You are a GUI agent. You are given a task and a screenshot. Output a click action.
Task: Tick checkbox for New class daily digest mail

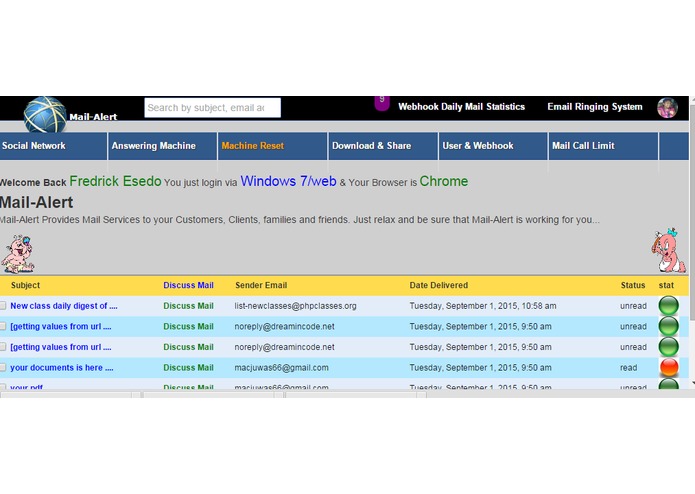[x=3, y=306]
